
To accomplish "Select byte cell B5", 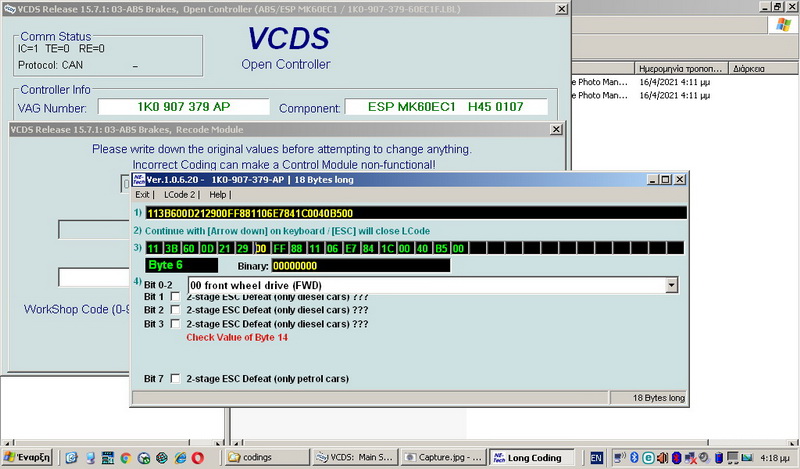I will [x=441, y=249].
